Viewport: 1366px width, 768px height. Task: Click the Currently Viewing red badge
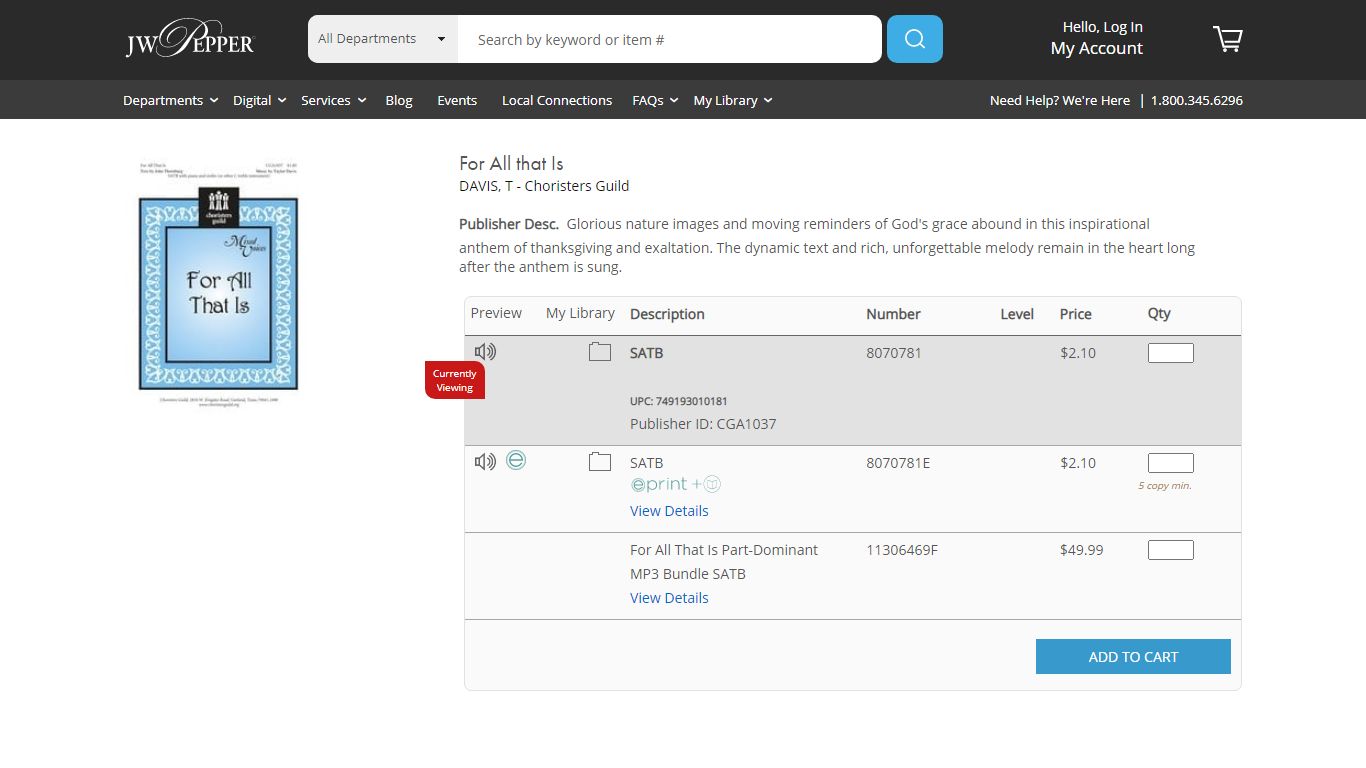(x=455, y=380)
